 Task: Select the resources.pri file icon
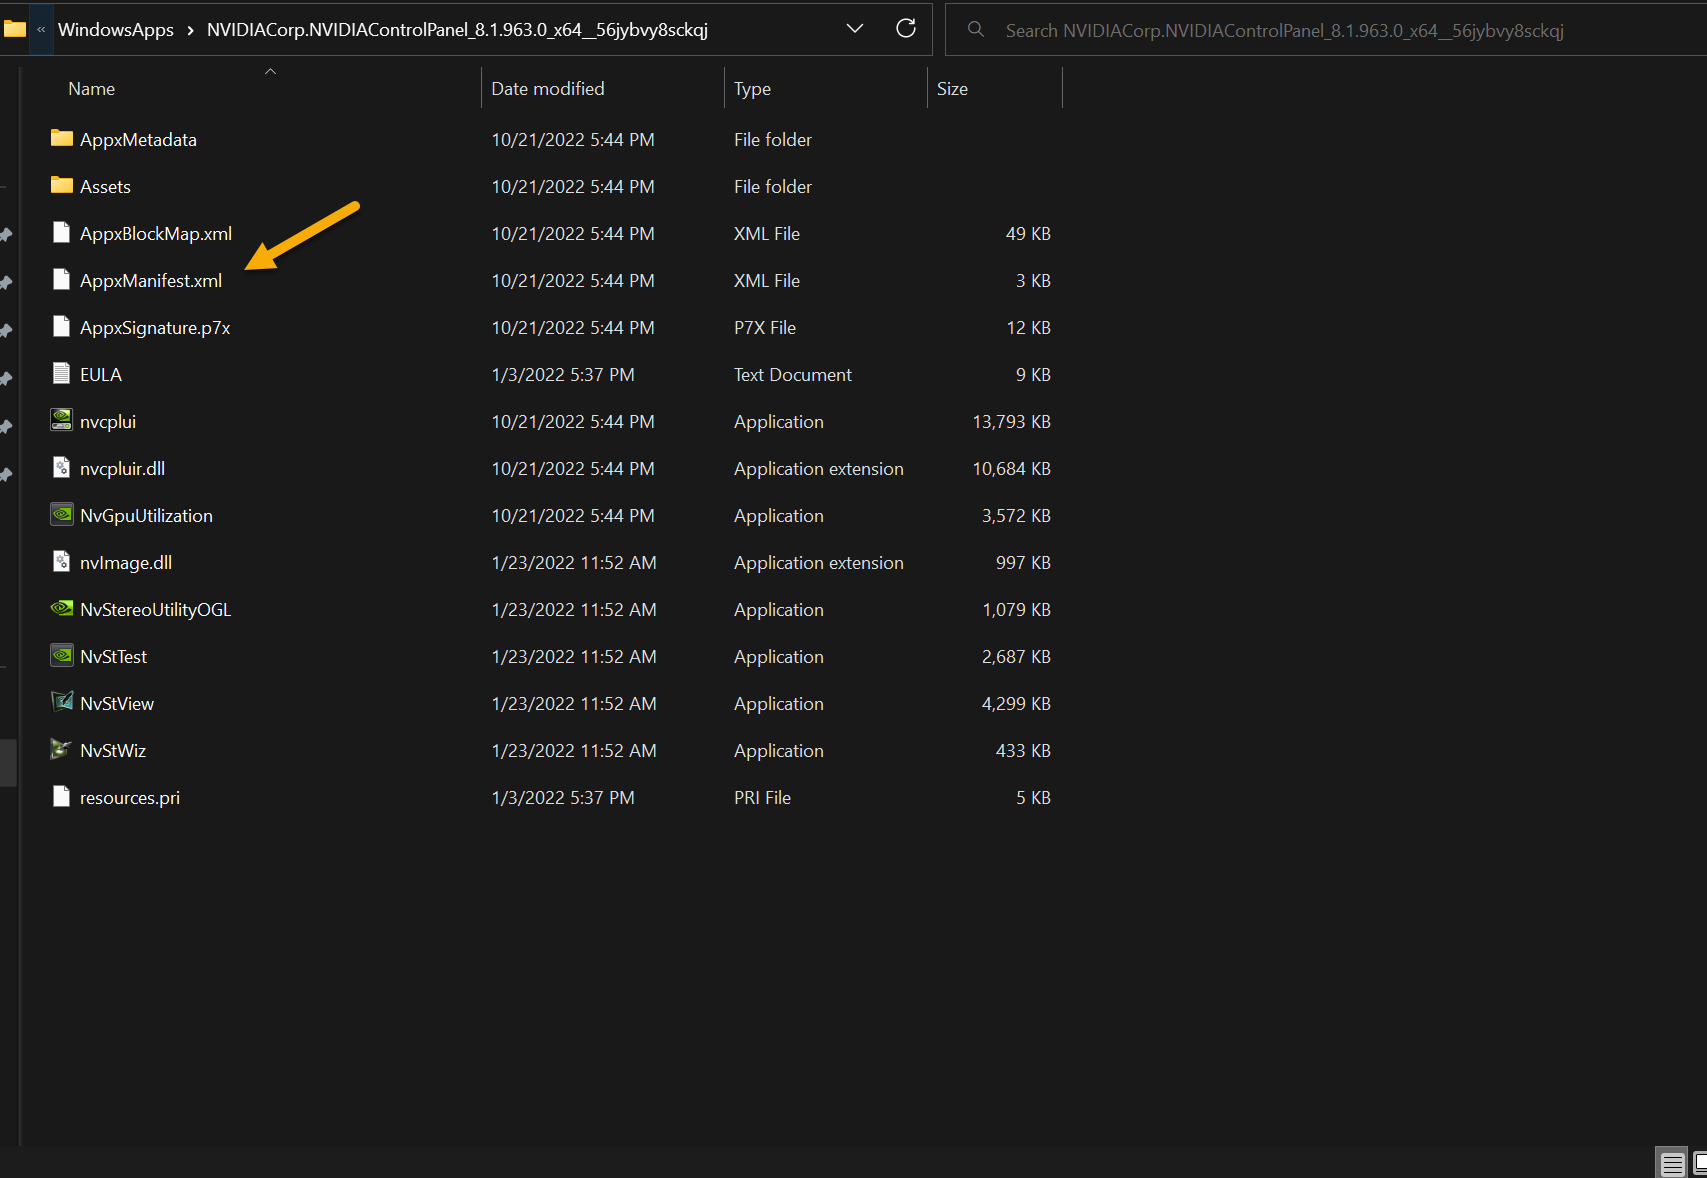62,797
